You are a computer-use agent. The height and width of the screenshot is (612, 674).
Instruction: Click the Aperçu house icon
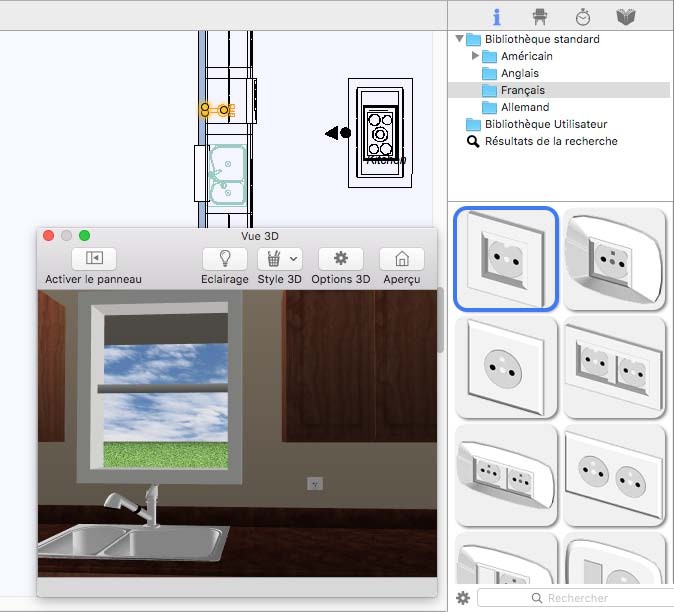401,258
